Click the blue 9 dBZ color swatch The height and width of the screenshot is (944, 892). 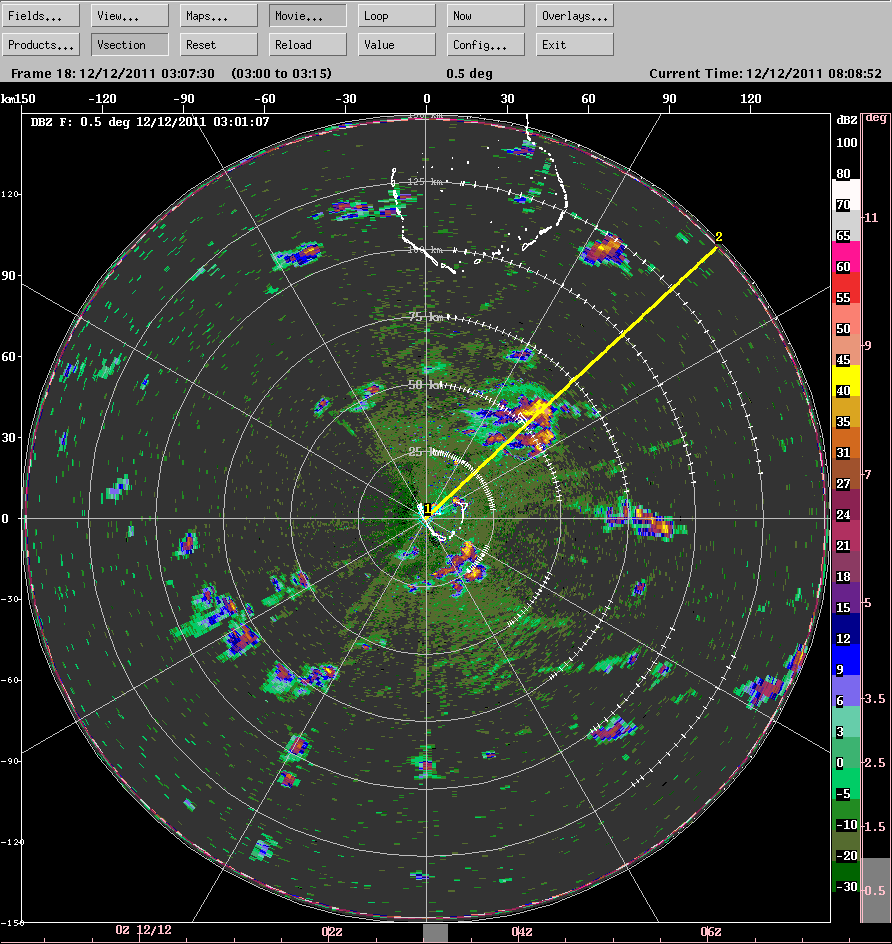(x=846, y=659)
